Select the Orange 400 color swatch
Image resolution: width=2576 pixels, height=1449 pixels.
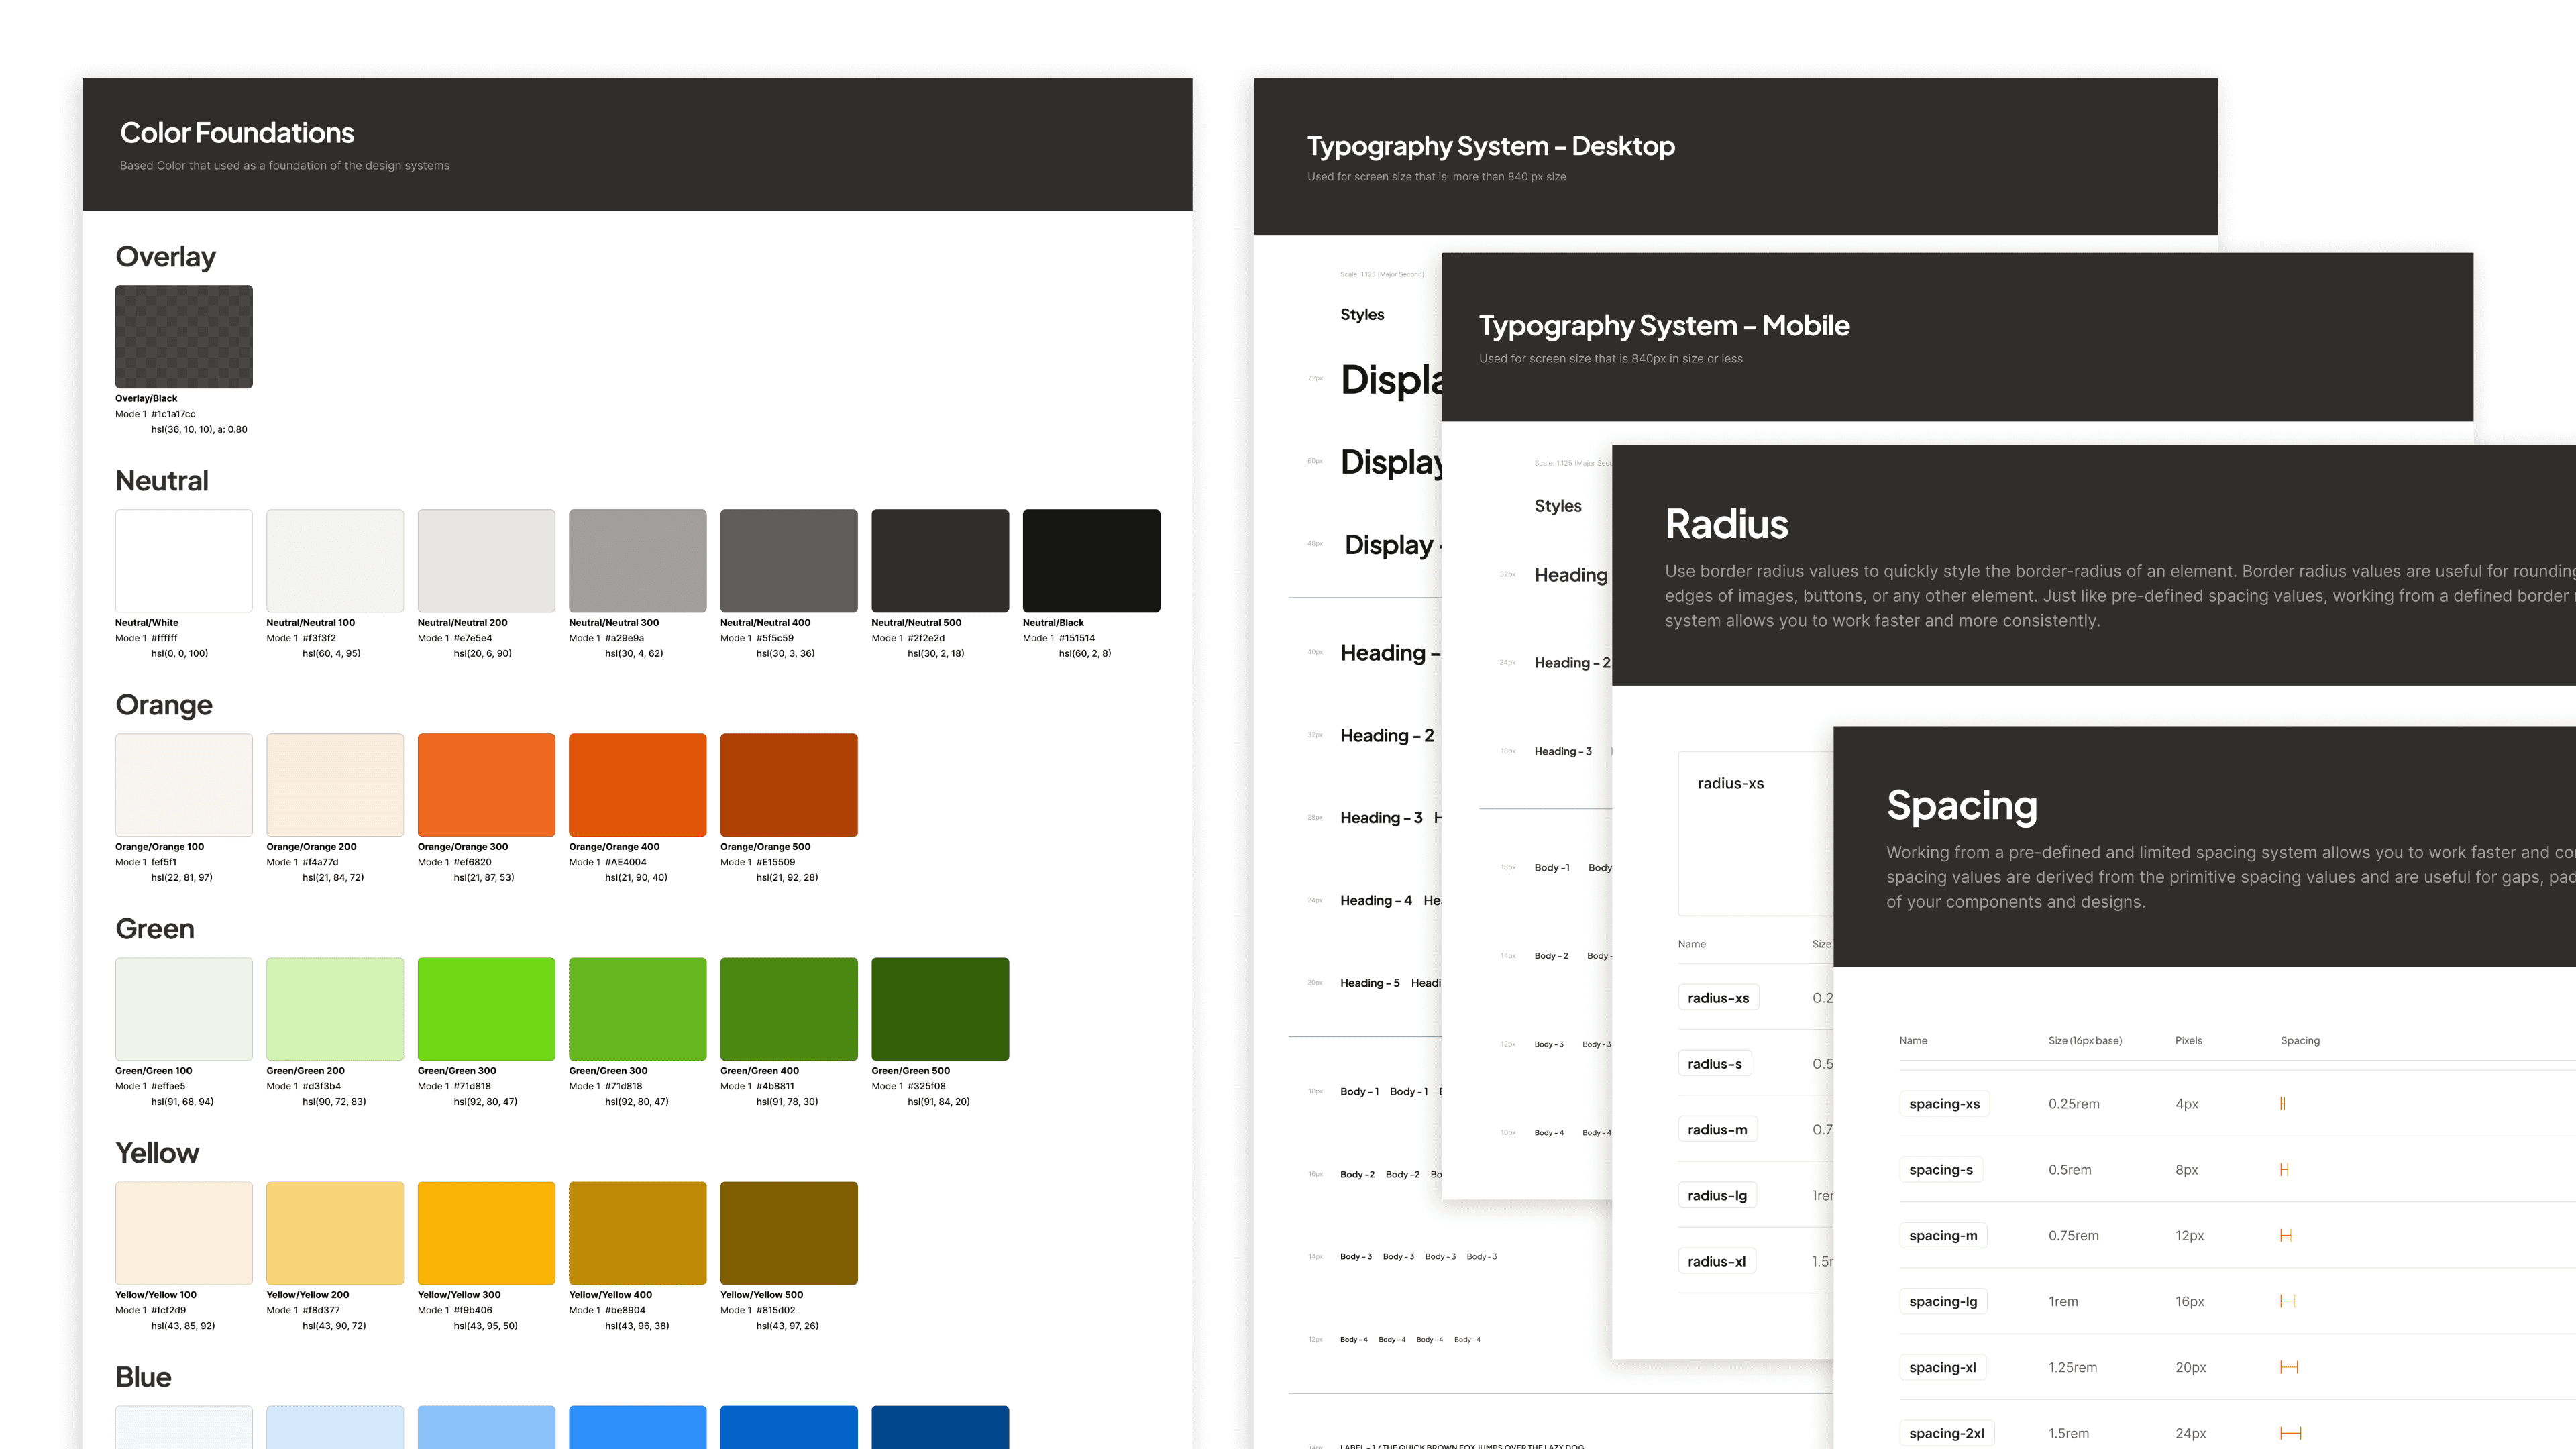pyautogui.click(x=637, y=785)
